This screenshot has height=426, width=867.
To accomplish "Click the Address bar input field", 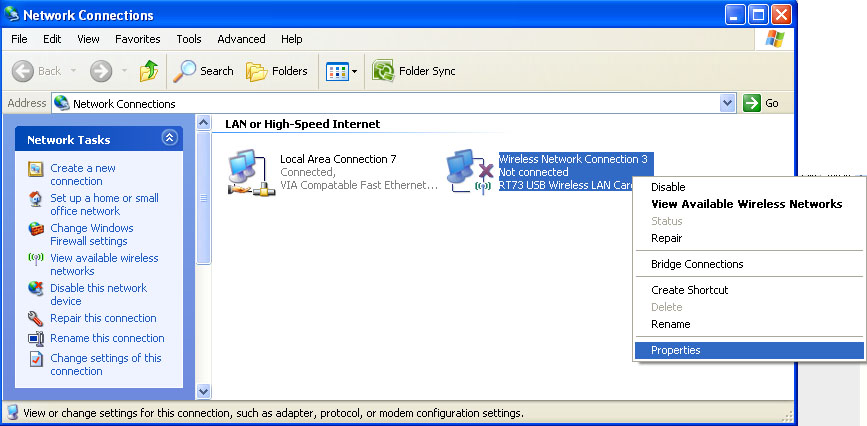I will 390,103.
